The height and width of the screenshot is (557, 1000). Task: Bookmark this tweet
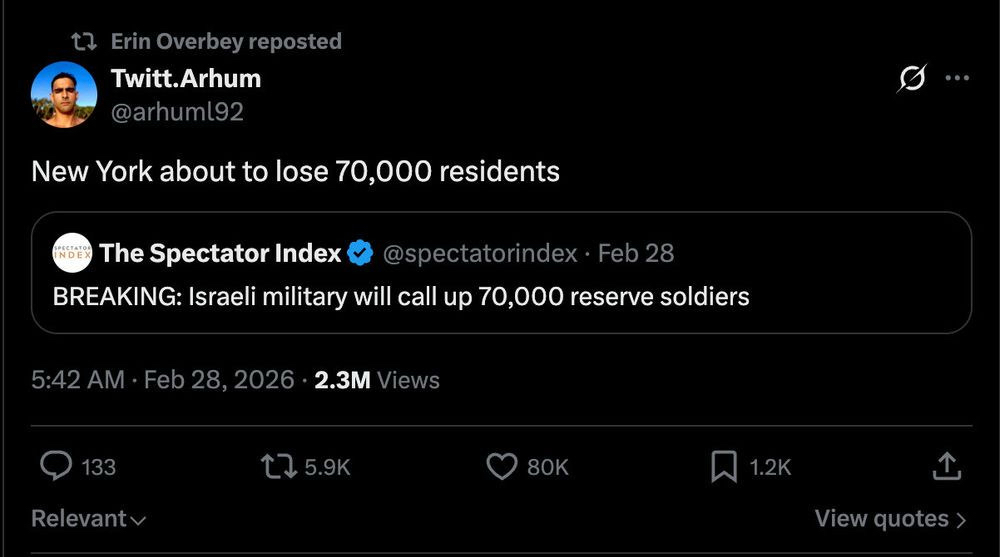click(x=723, y=466)
